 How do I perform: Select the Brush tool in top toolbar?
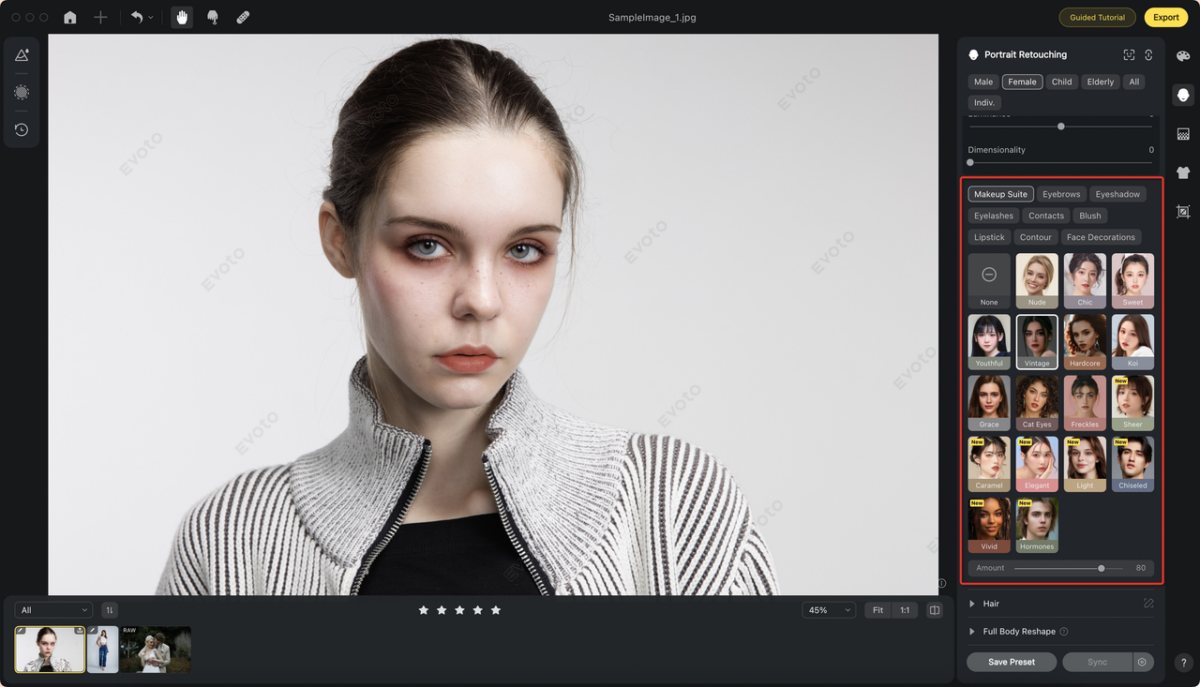pyautogui.click(x=212, y=17)
